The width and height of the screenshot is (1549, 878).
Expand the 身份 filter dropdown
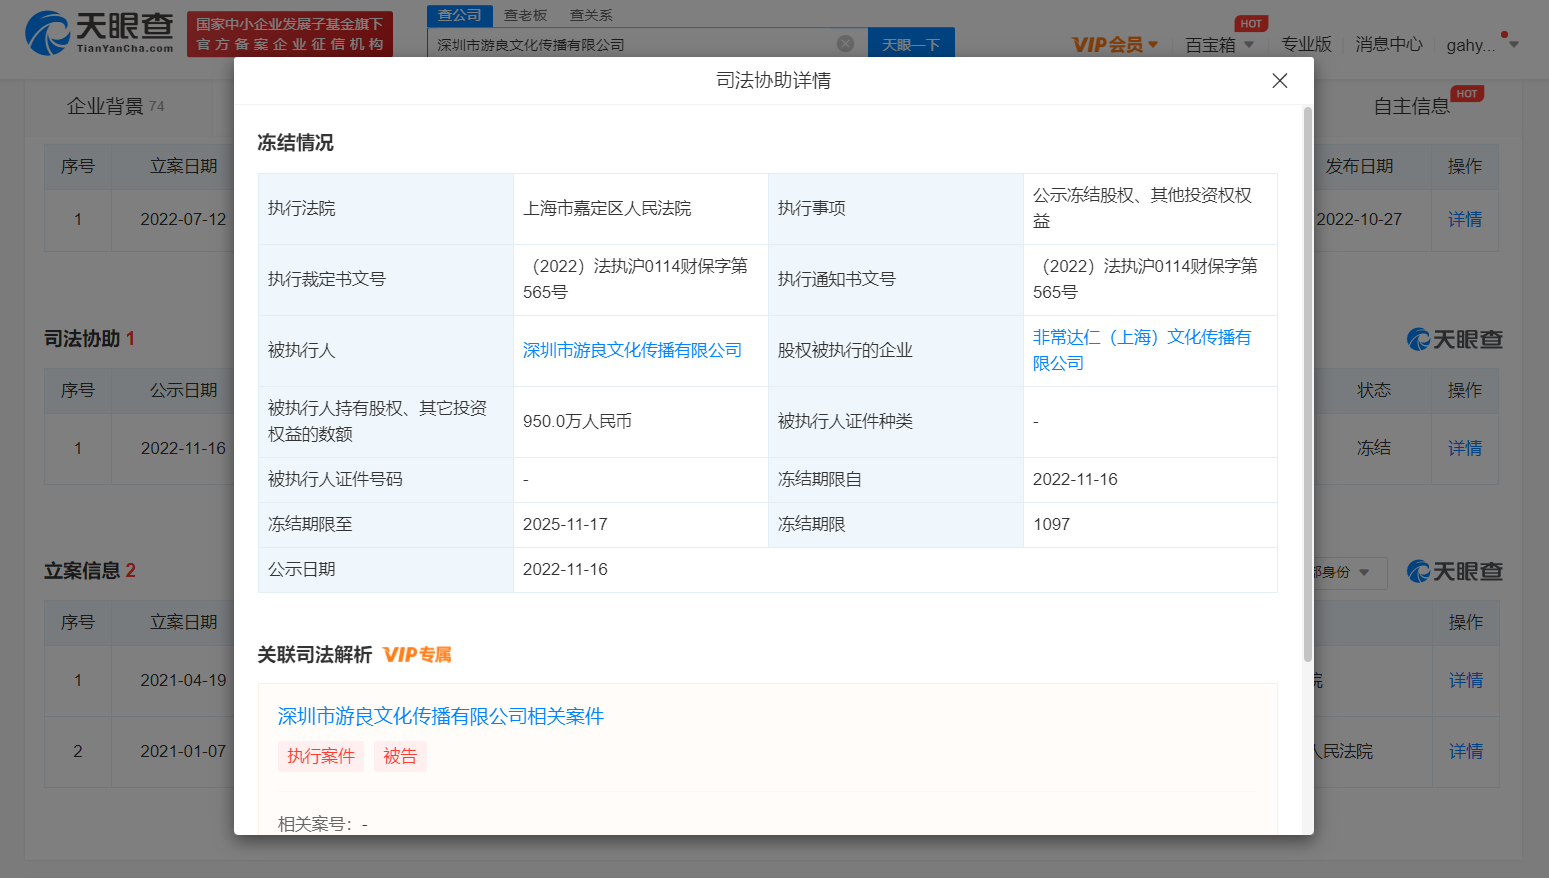(x=1348, y=572)
